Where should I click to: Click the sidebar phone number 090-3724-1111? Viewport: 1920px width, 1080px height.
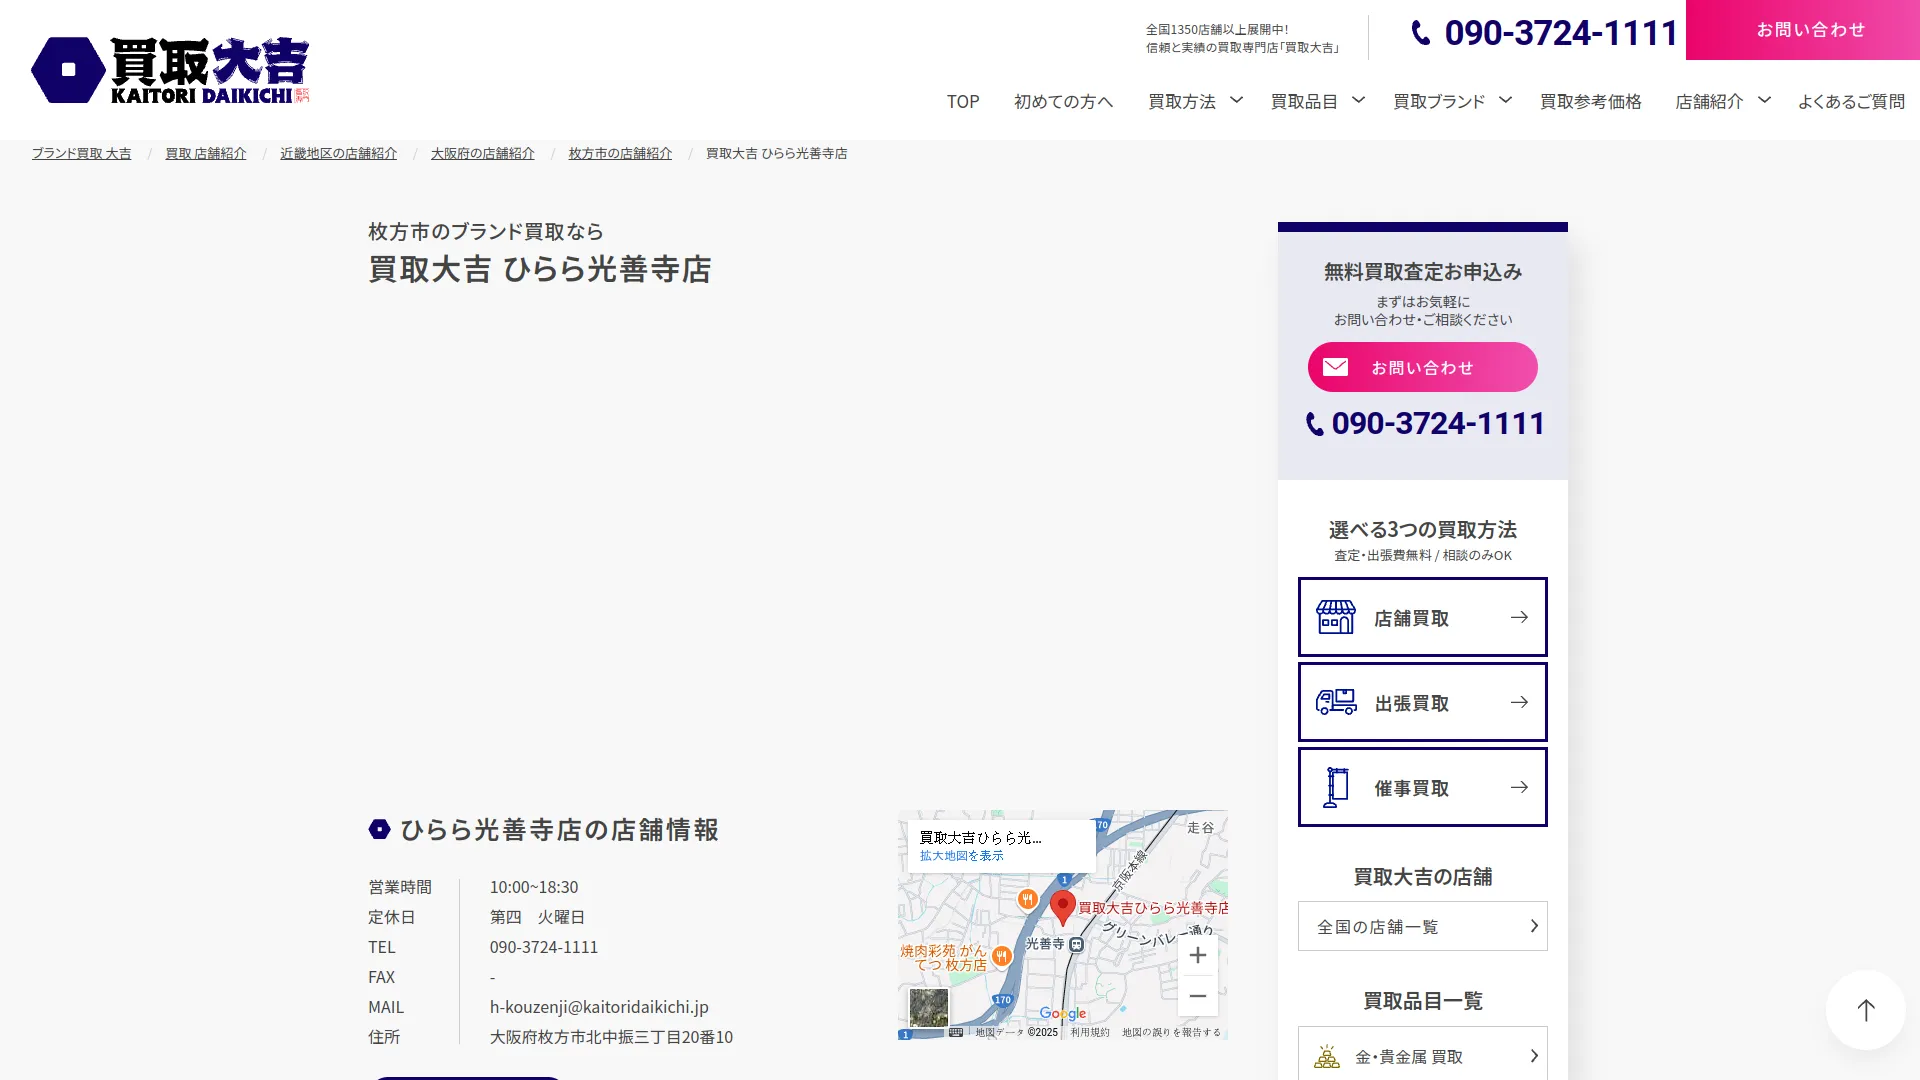(1438, 424)
